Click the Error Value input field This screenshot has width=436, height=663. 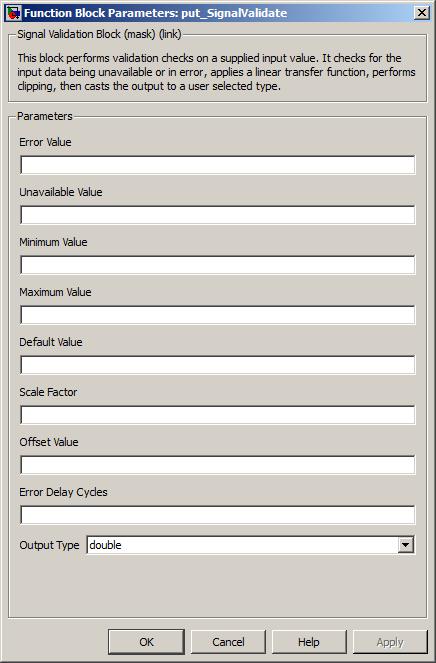(217, 165)
